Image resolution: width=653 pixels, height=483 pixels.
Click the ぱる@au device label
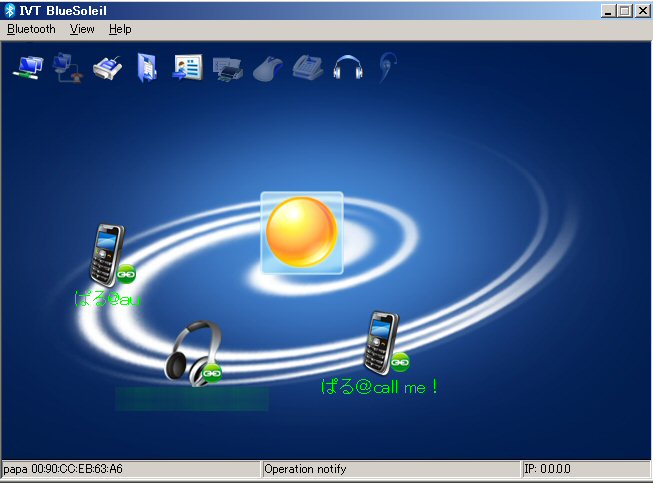pos(107,299)
